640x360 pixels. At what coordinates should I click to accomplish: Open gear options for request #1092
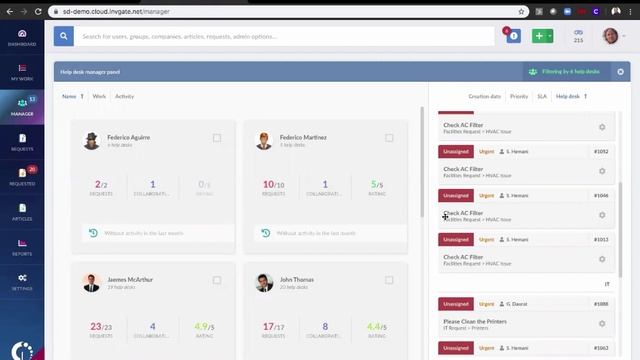[x=602, y=171]
